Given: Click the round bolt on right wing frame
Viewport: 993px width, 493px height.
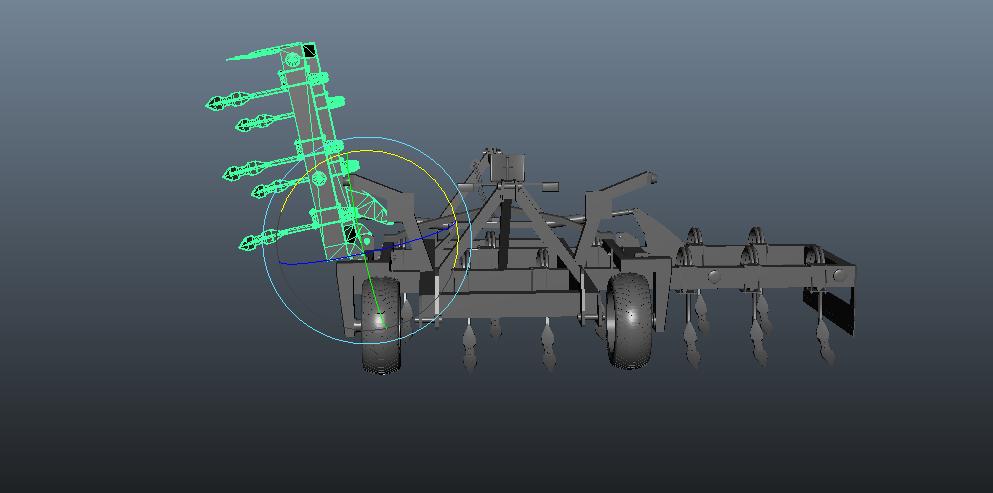Looking at the screenshot, I should (x=714, y=276).
